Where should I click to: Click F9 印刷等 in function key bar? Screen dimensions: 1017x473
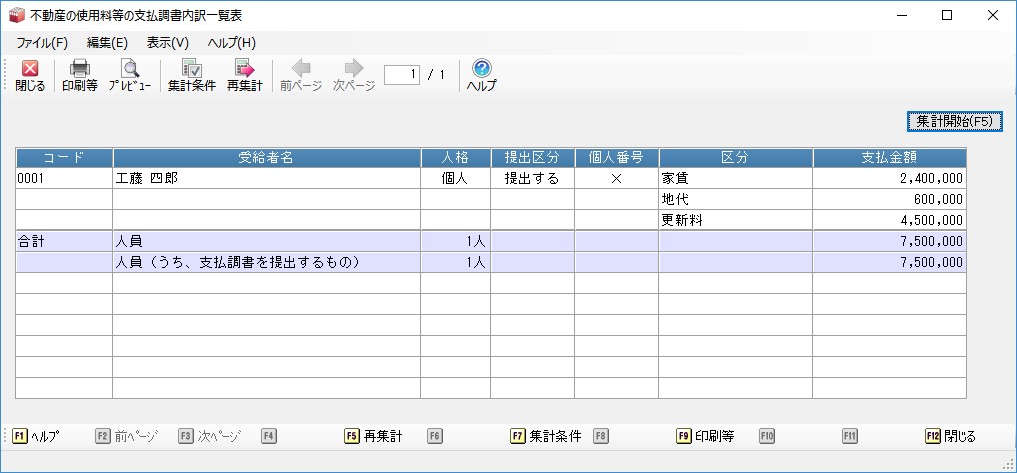pos(705,436)
